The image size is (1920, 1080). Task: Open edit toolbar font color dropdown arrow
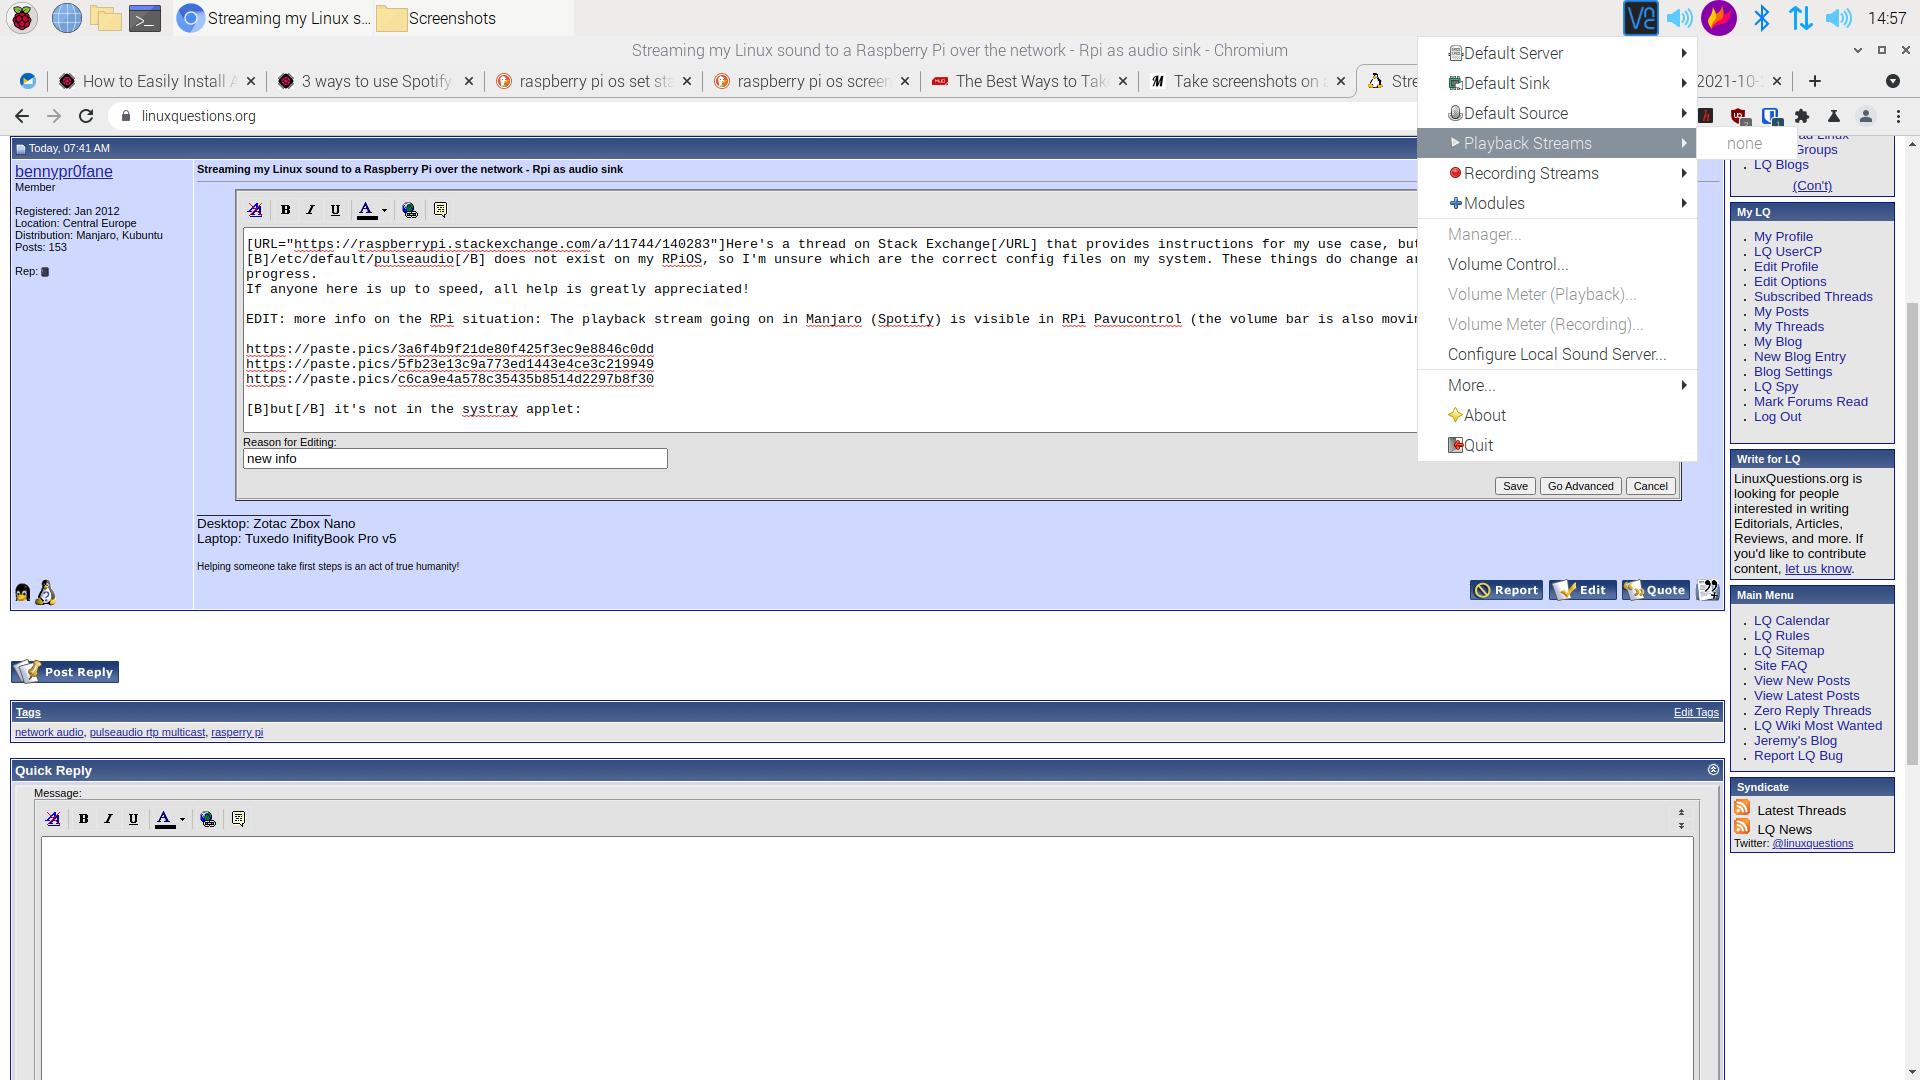385,210
